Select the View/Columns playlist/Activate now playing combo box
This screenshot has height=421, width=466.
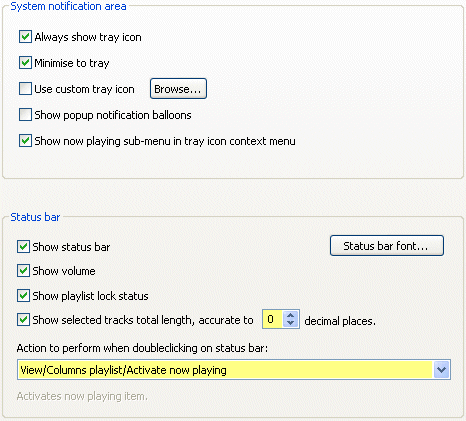coord(234,369)
